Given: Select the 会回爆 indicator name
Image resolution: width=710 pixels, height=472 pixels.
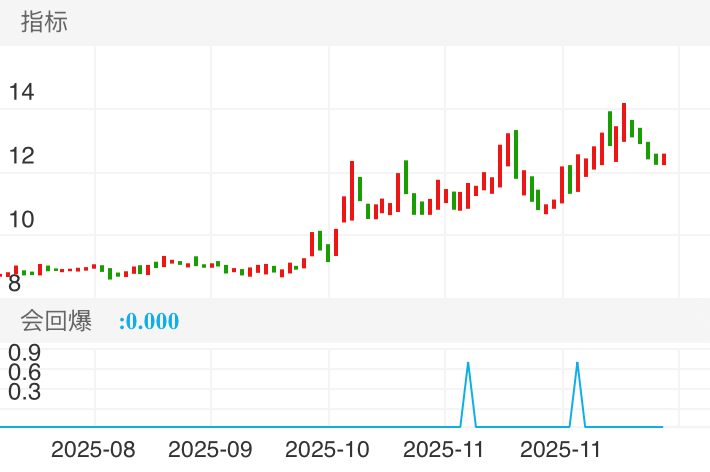Looking at the screenshot, I should pos(56,321).
